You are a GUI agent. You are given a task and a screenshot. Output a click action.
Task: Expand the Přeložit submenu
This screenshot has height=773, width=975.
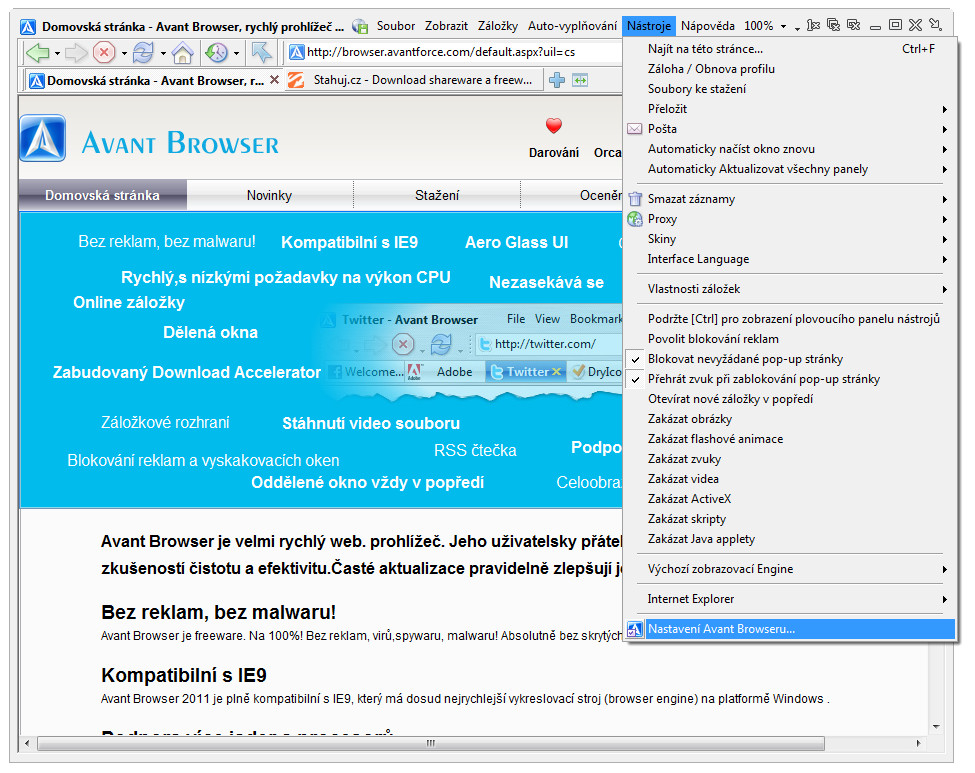(790, 109)
